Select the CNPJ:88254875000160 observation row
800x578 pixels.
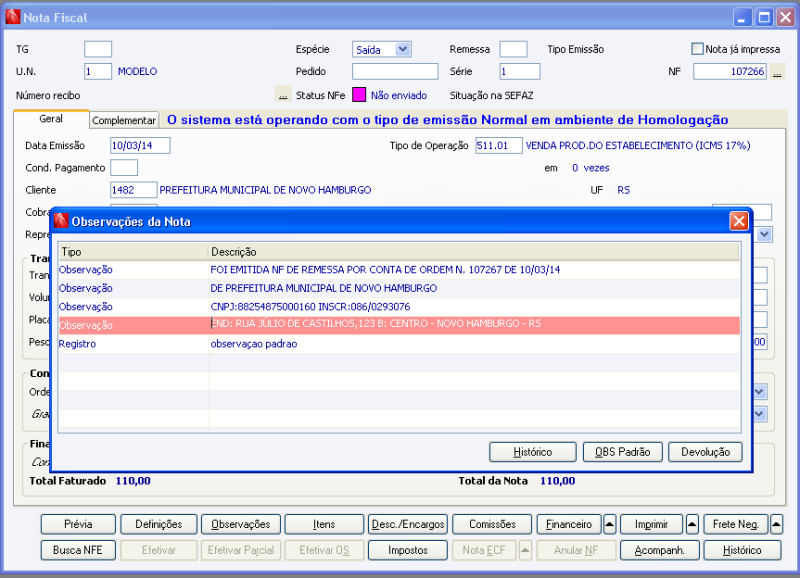398,307
